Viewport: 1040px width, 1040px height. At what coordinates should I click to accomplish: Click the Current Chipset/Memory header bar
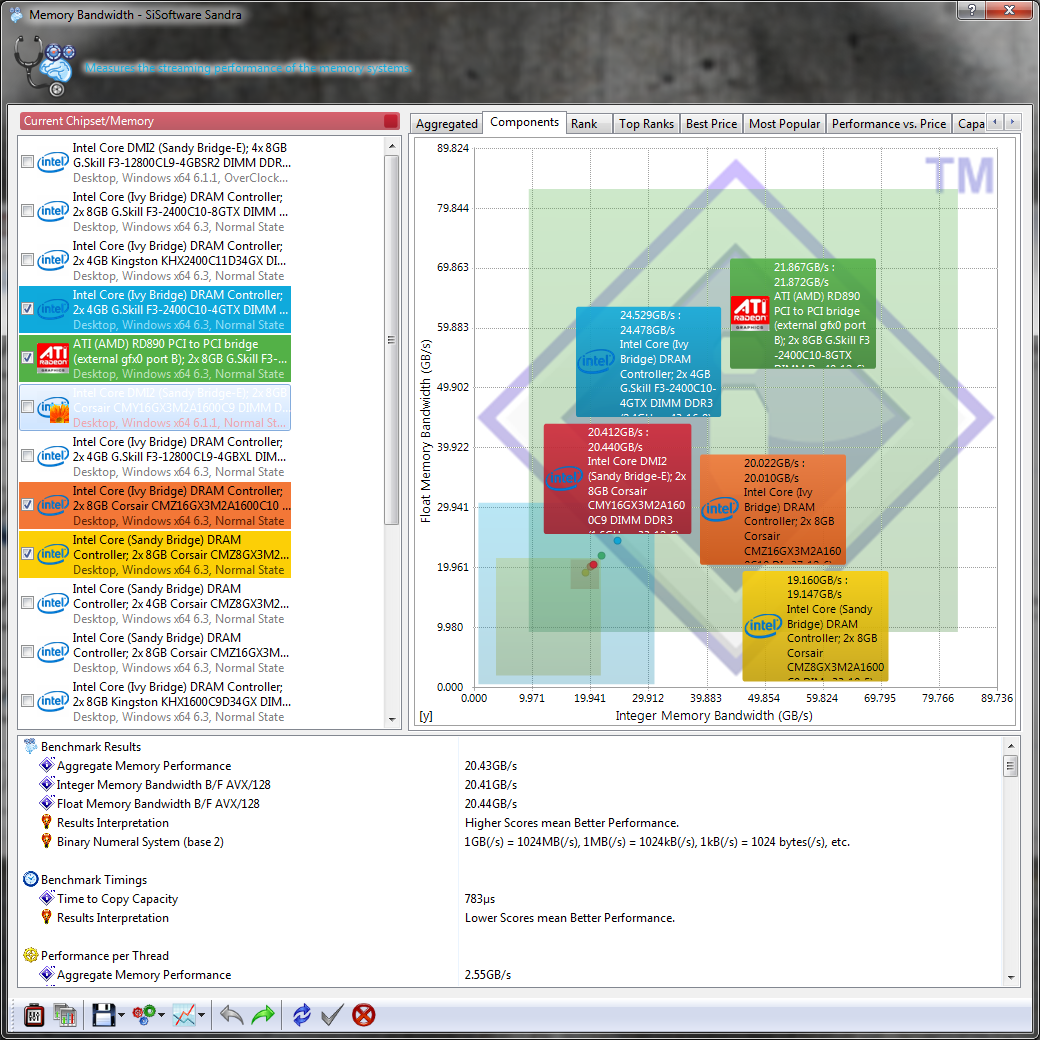210,121
